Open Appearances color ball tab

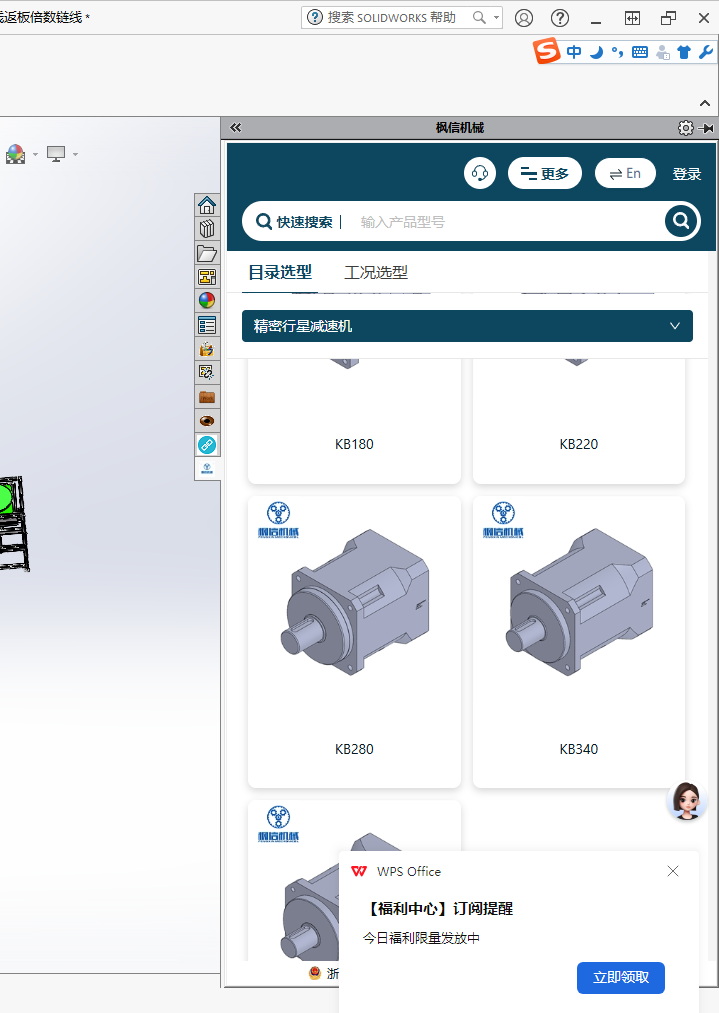pos(207,301)
